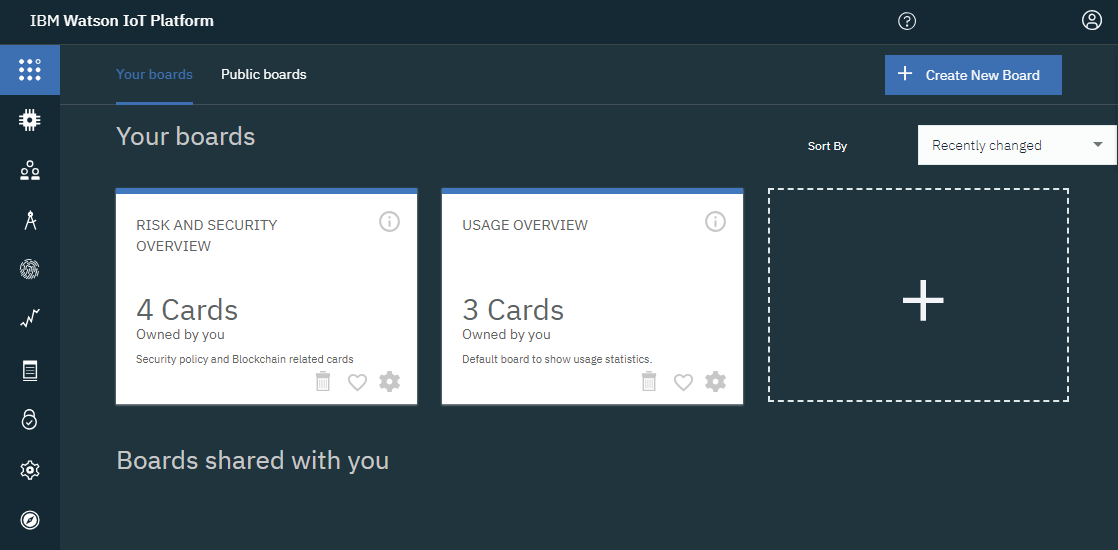Open the user profile icon in the header

[1092, 20]
